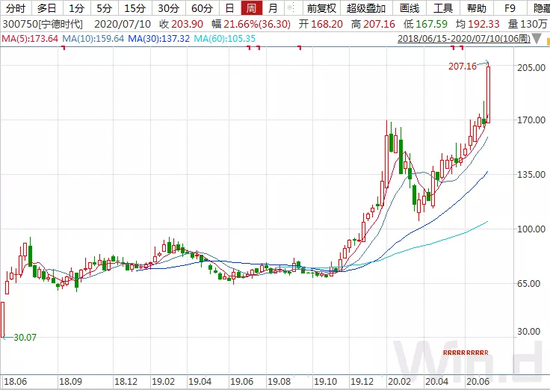Switch to the 分时 intraday view
This screenshot has width=550, height=390.
pyautogui.click(x=15, y=8)
